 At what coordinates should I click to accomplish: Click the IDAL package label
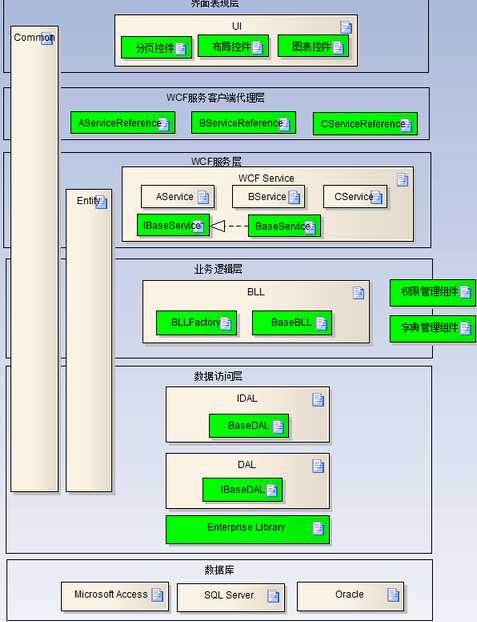coord(247,398)
